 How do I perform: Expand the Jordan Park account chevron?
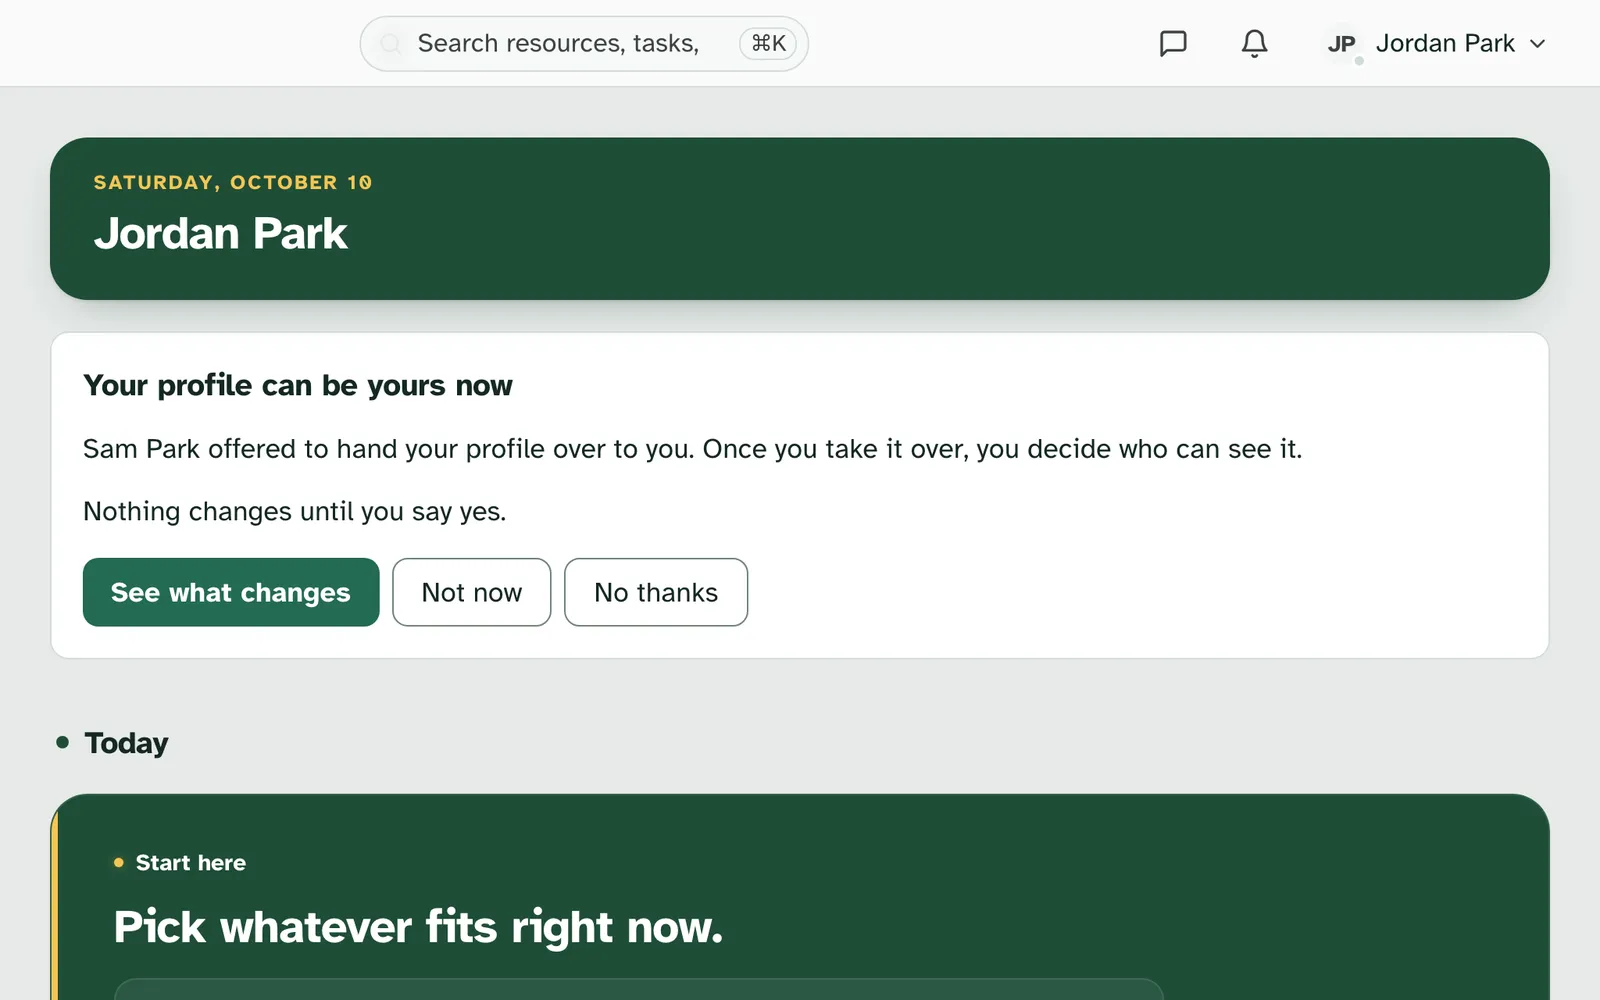point(1538,44)
